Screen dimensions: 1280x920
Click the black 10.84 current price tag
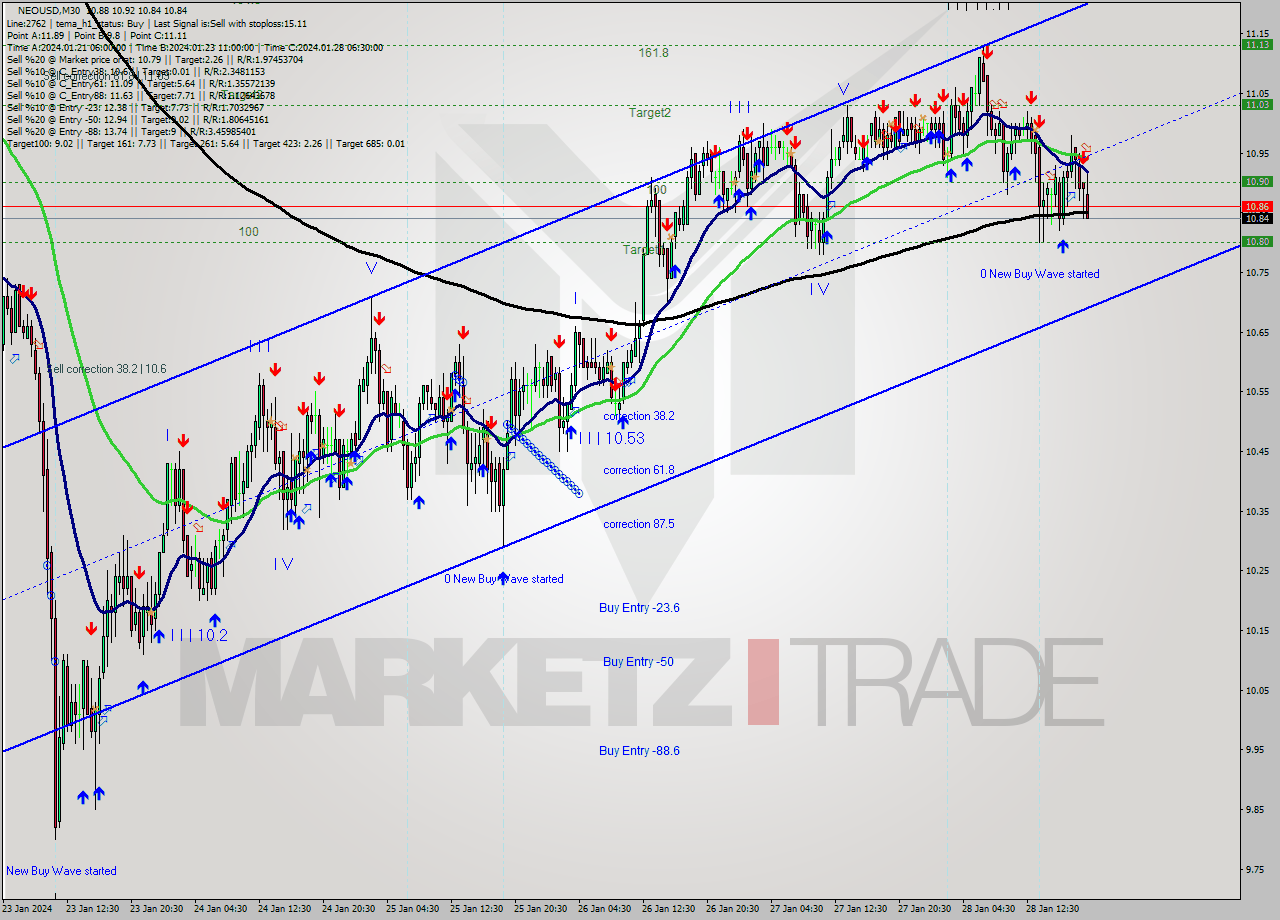pyautogui.click(x=1256, y=218)
